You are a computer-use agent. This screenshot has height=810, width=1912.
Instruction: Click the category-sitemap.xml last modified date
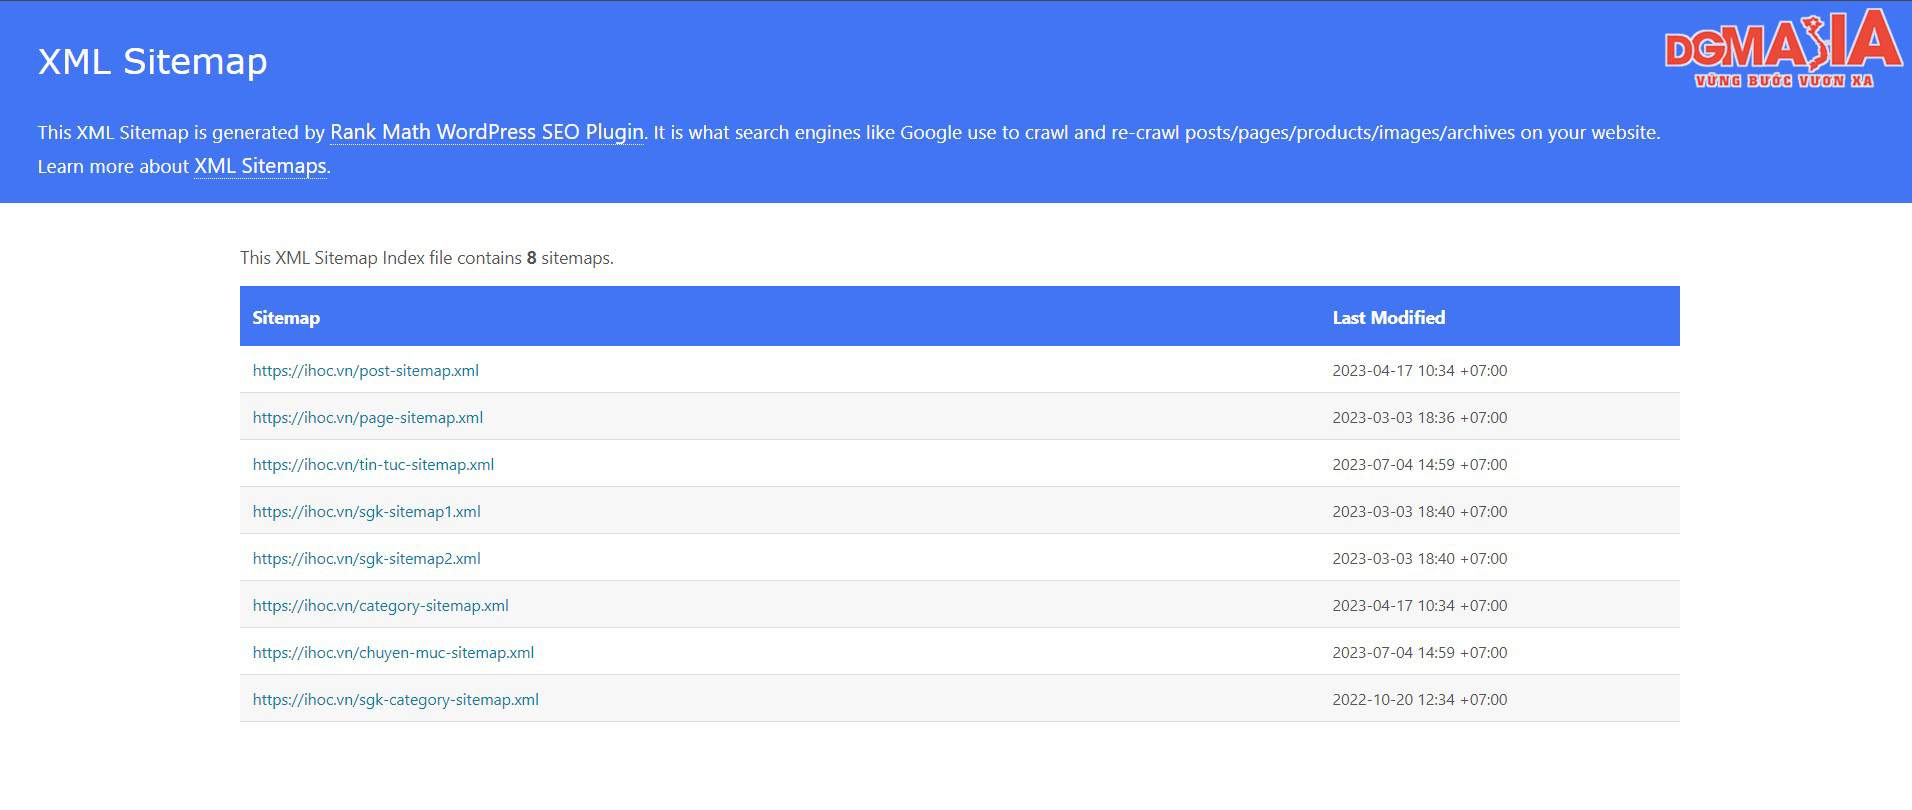[1420, 605]
